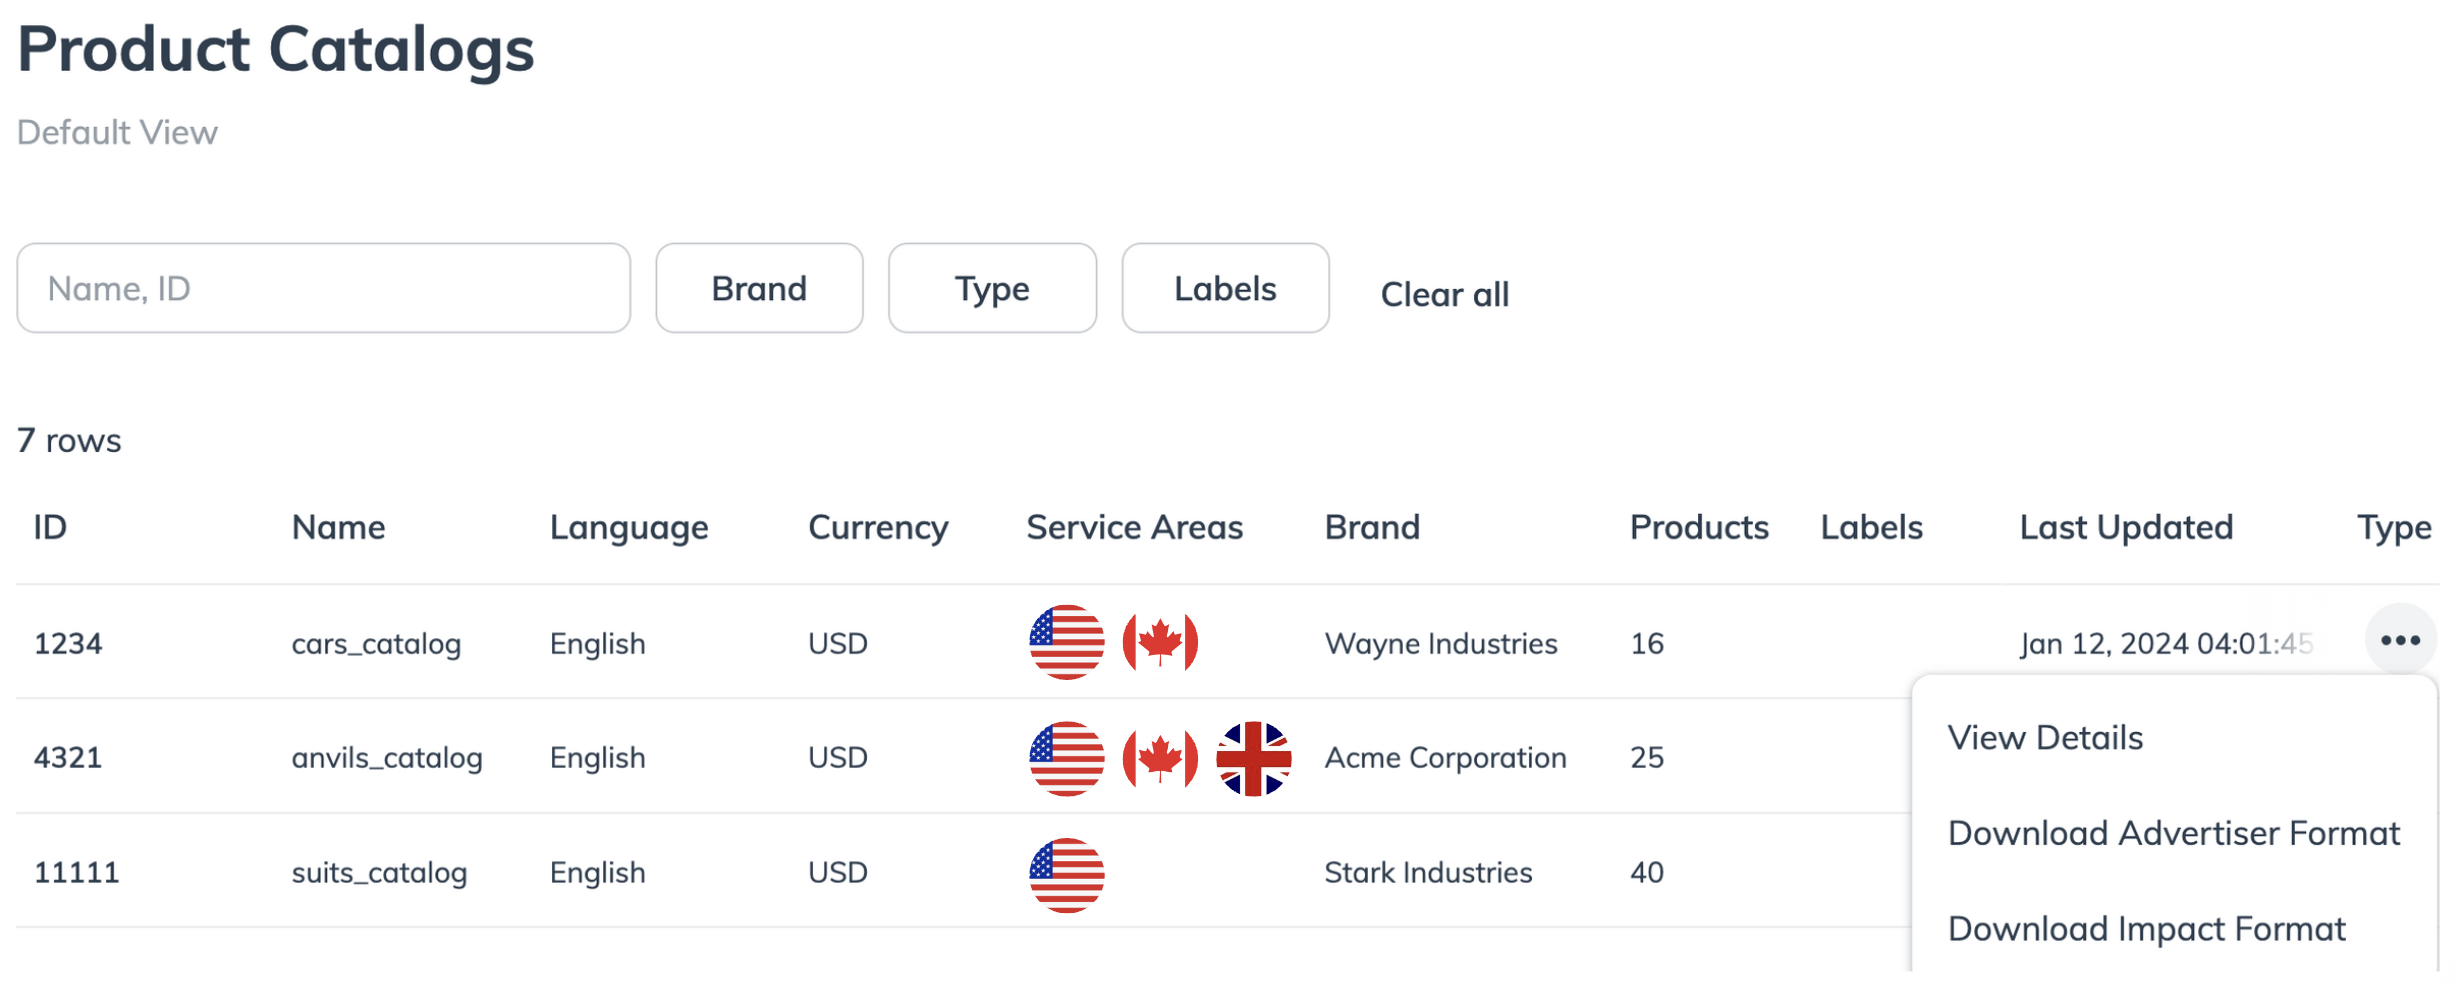Click UK flag in anvils_catalog row
Viewport: 2456px width, 984px height.
pyautogui.click(x=1253, y=758)
